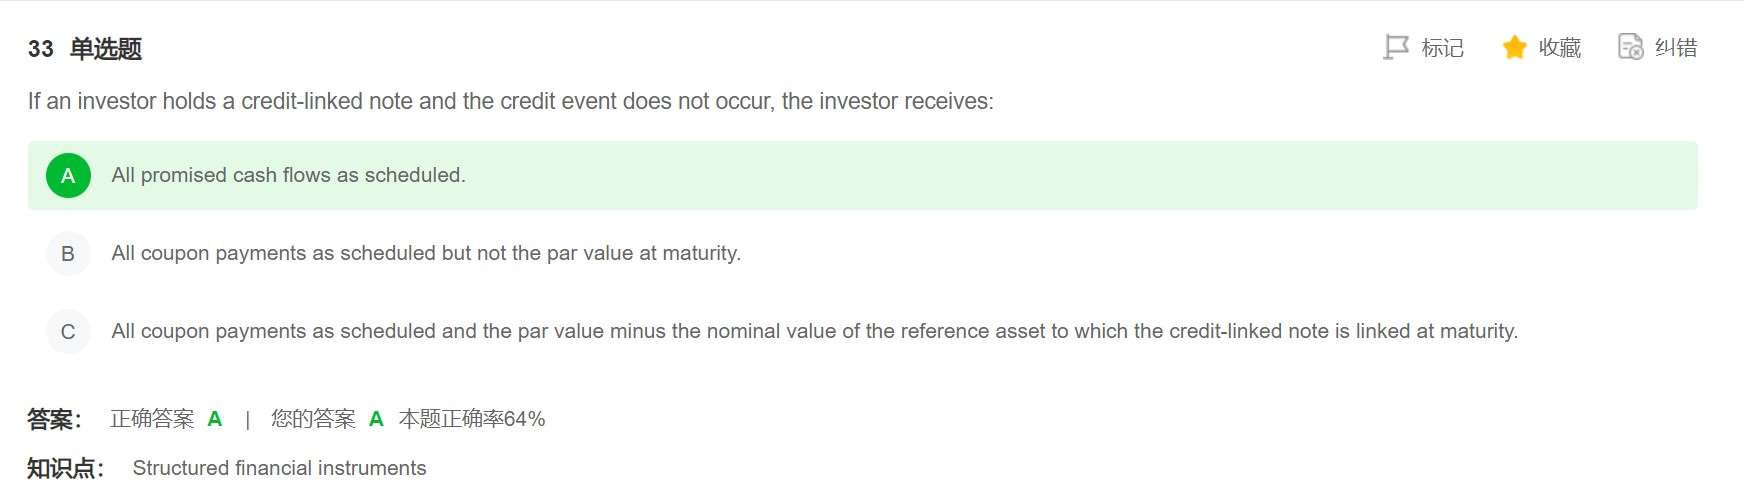Screen dimensions: 1744x487
Task: Open the Structured financial instruments knowledge point
Action: [x=279, y=468]
